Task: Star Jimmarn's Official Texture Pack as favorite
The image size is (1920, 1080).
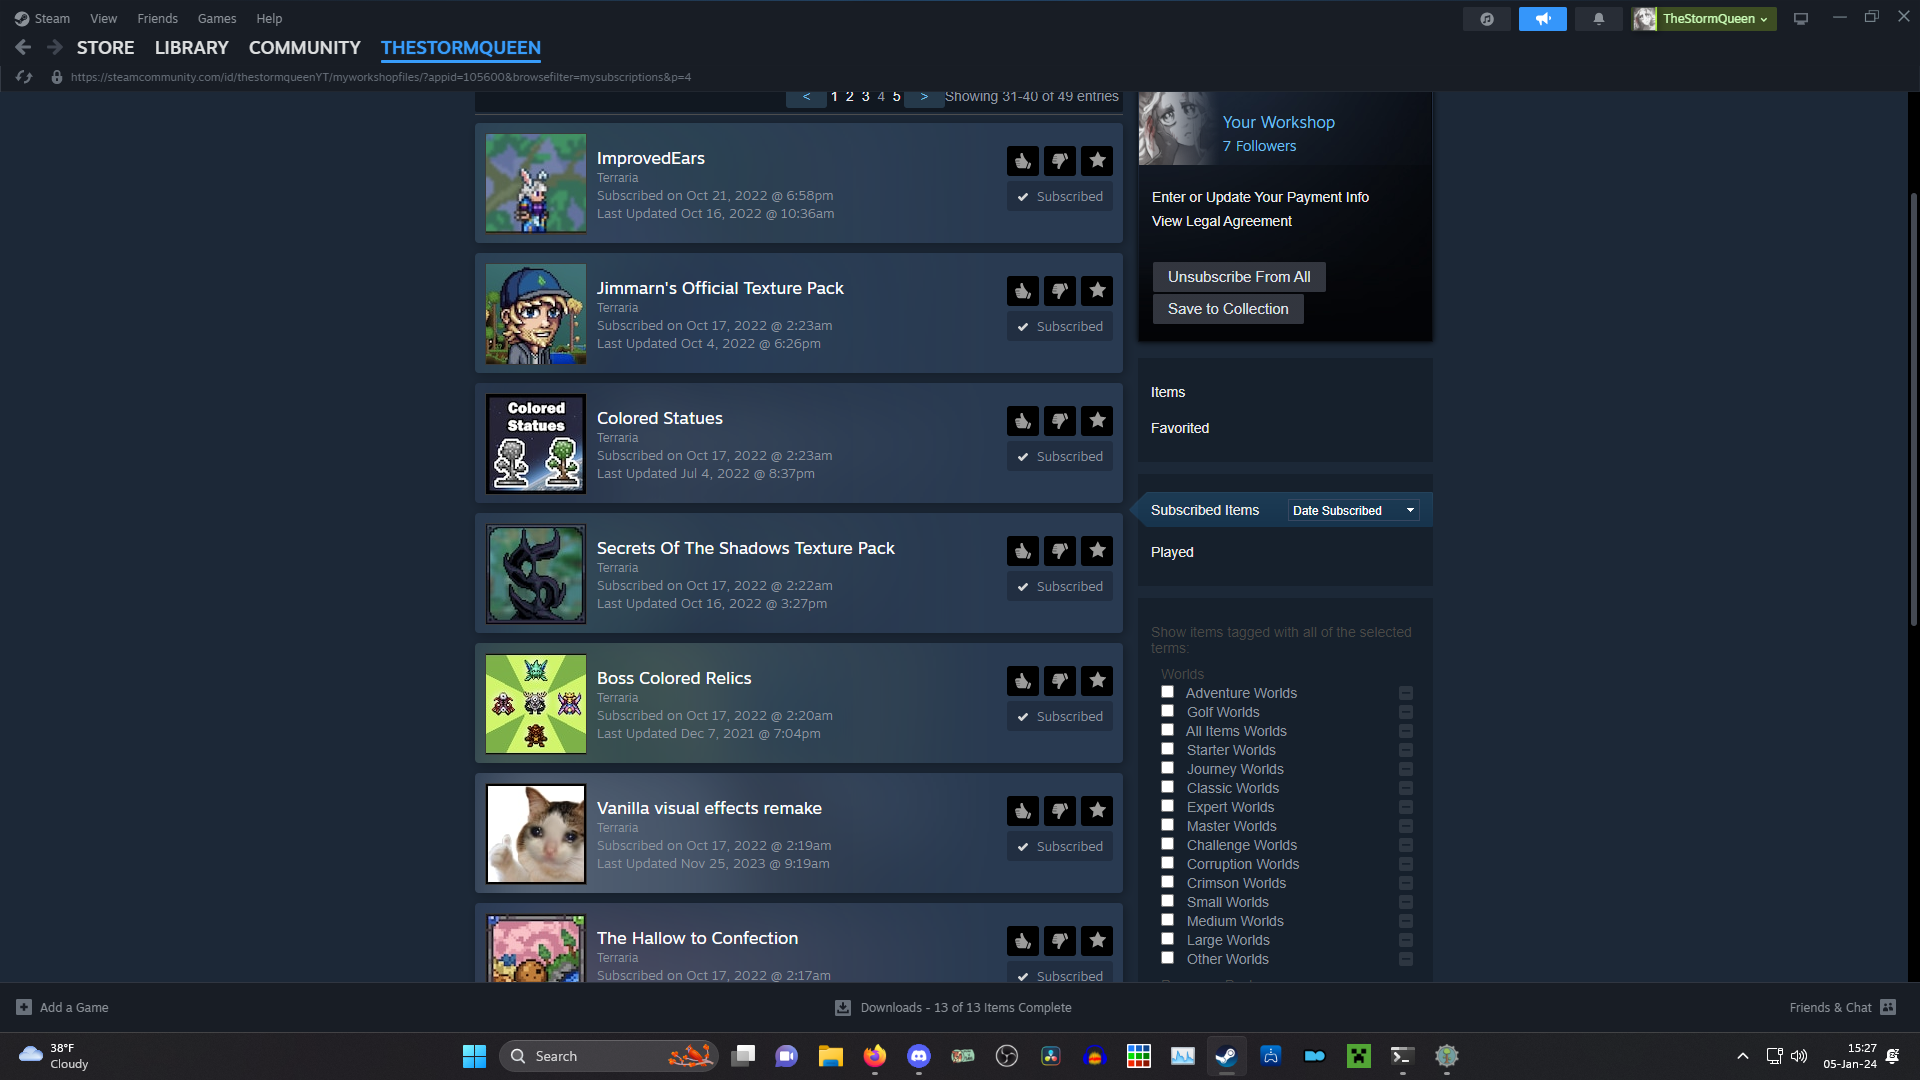Action: (x=1097, y=291)
